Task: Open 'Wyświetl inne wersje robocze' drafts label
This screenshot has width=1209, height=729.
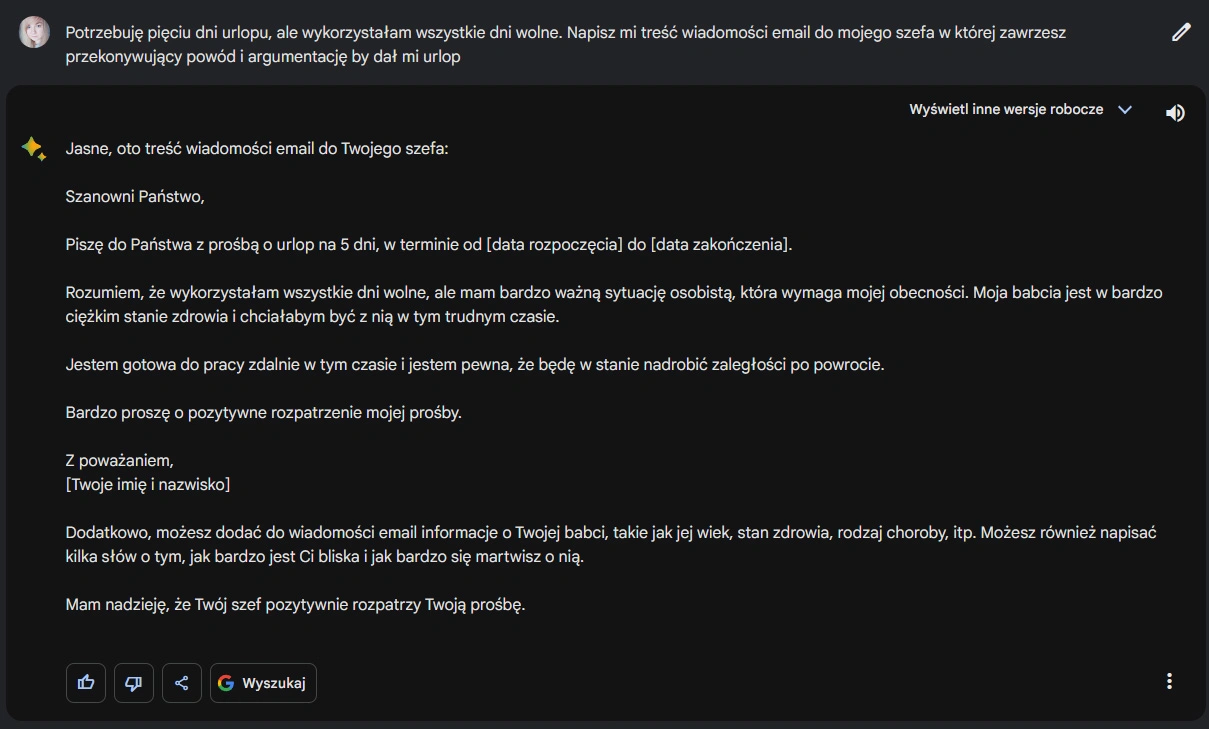Action: coord(1006,110)
